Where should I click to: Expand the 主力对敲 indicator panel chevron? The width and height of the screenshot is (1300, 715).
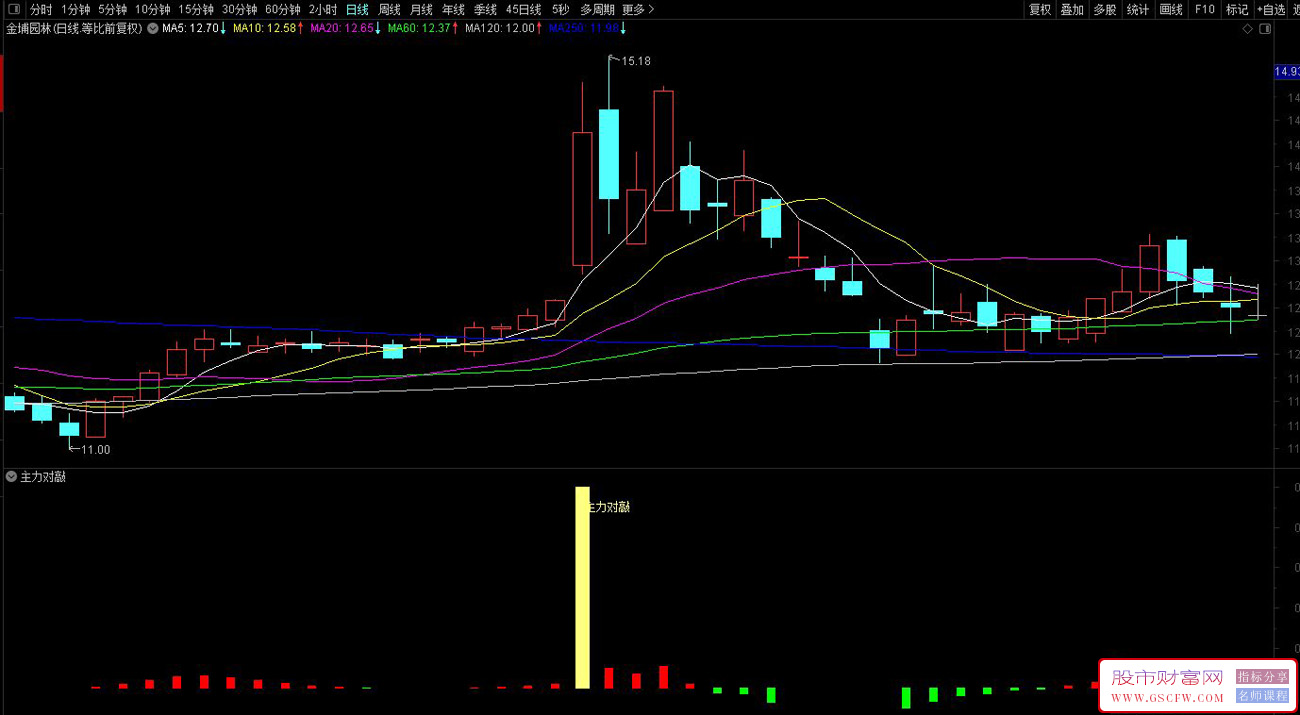11,477
